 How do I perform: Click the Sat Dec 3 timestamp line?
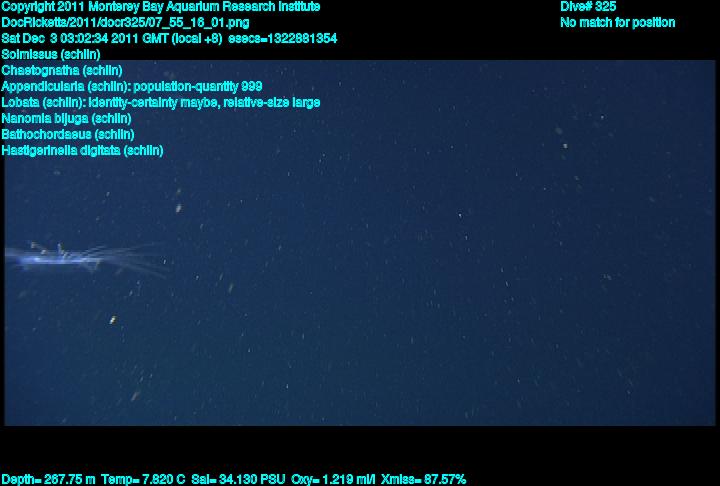pos(169,38)
